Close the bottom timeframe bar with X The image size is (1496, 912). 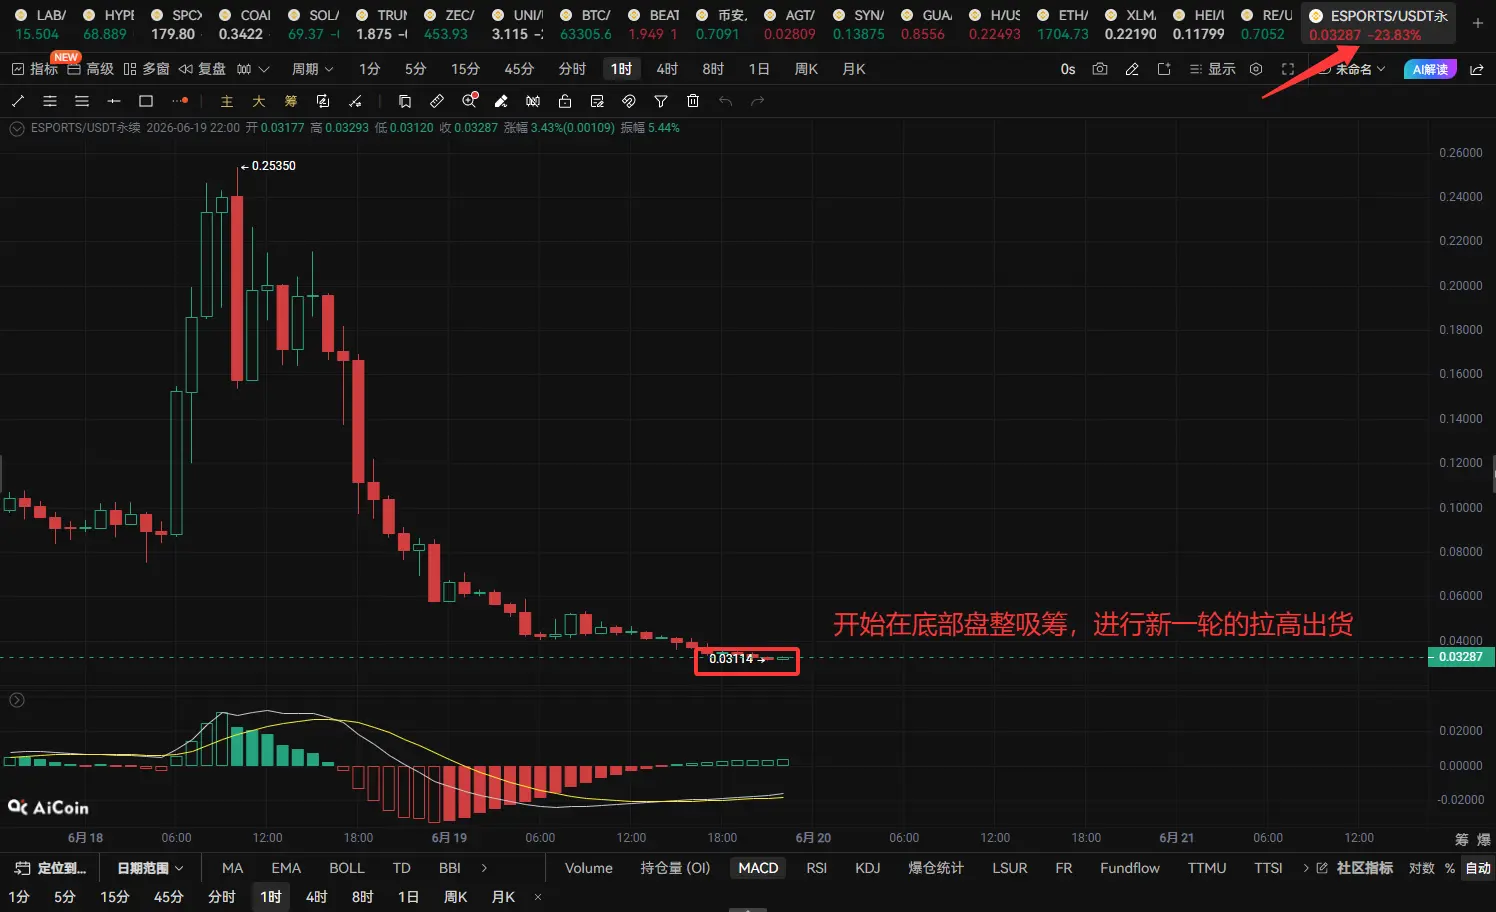coord(538,897)
